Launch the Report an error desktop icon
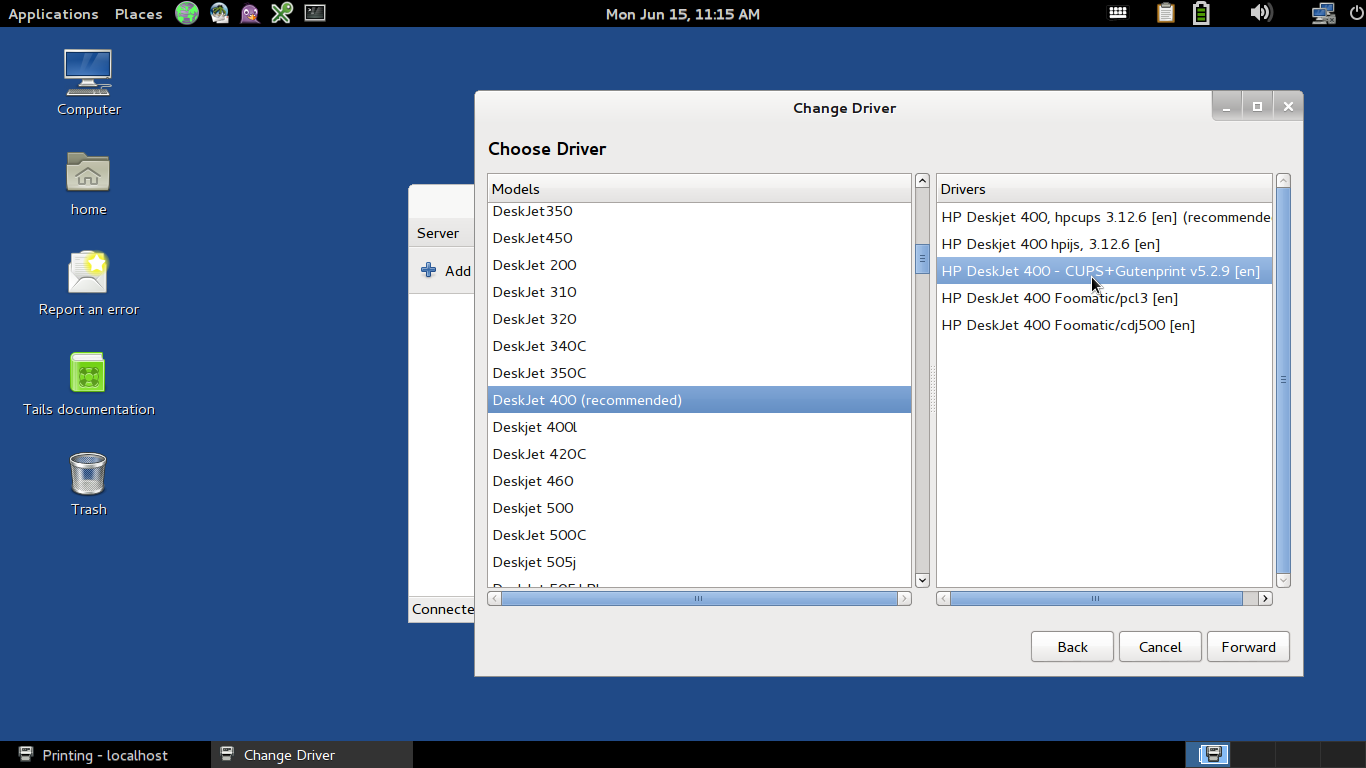The height and width of the screenshot is (768, 1366). pyautogui.click(x=88, y=283)
